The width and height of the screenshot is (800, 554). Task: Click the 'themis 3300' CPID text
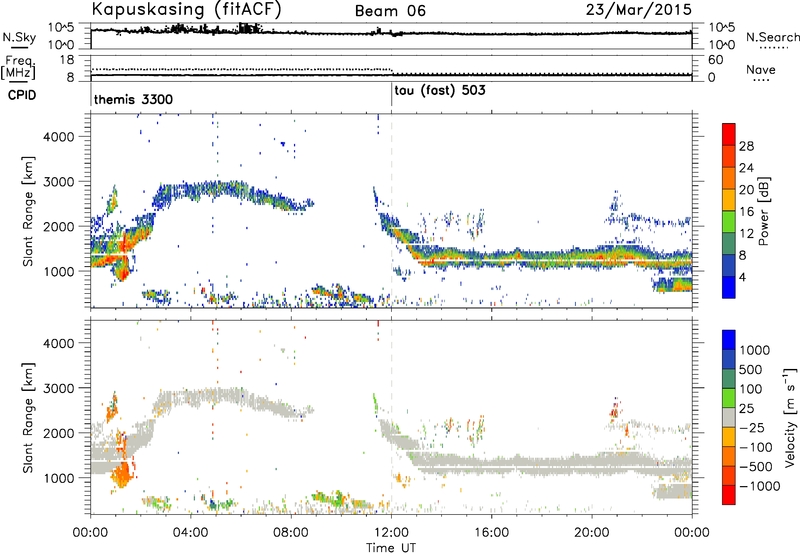[133, 99]
